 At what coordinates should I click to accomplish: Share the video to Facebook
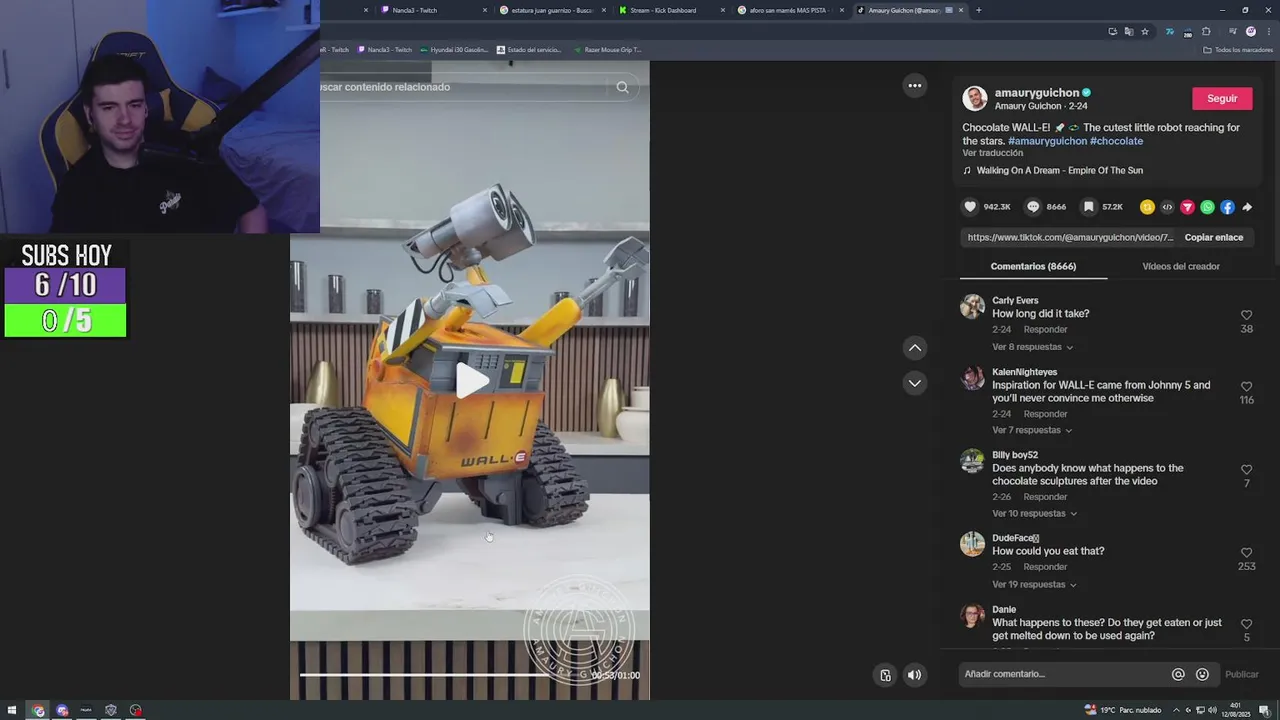tap(1227, 207)
